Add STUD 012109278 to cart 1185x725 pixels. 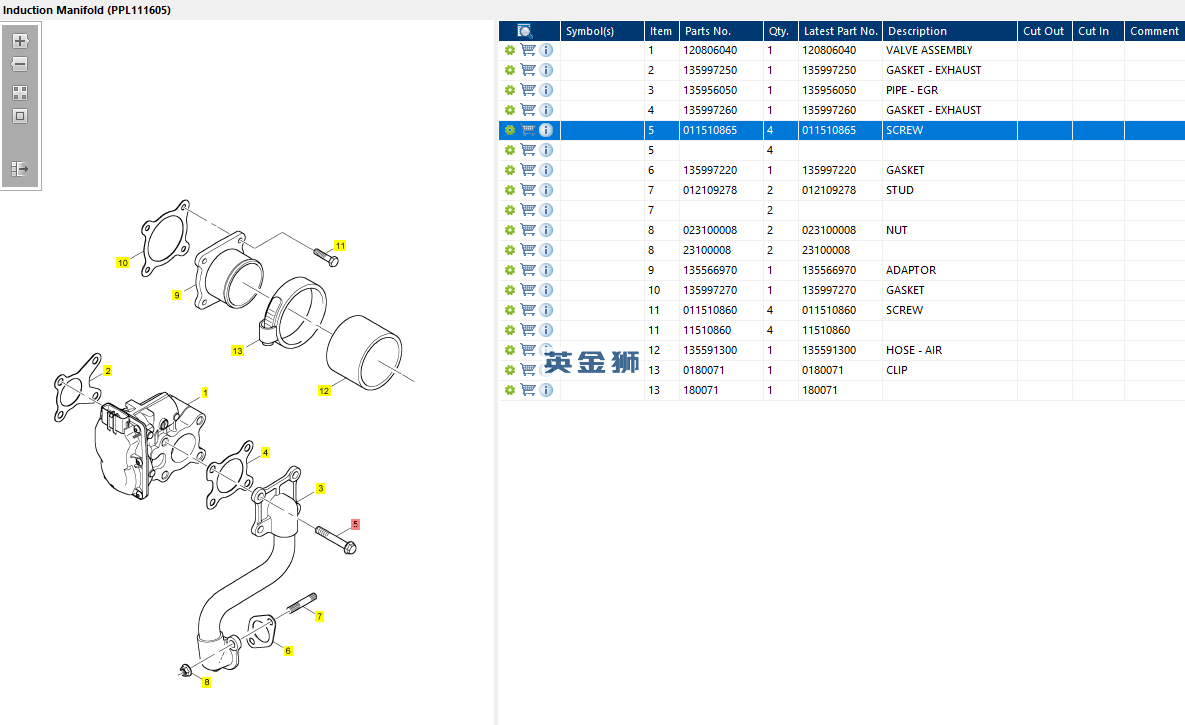tap(528, 190)
